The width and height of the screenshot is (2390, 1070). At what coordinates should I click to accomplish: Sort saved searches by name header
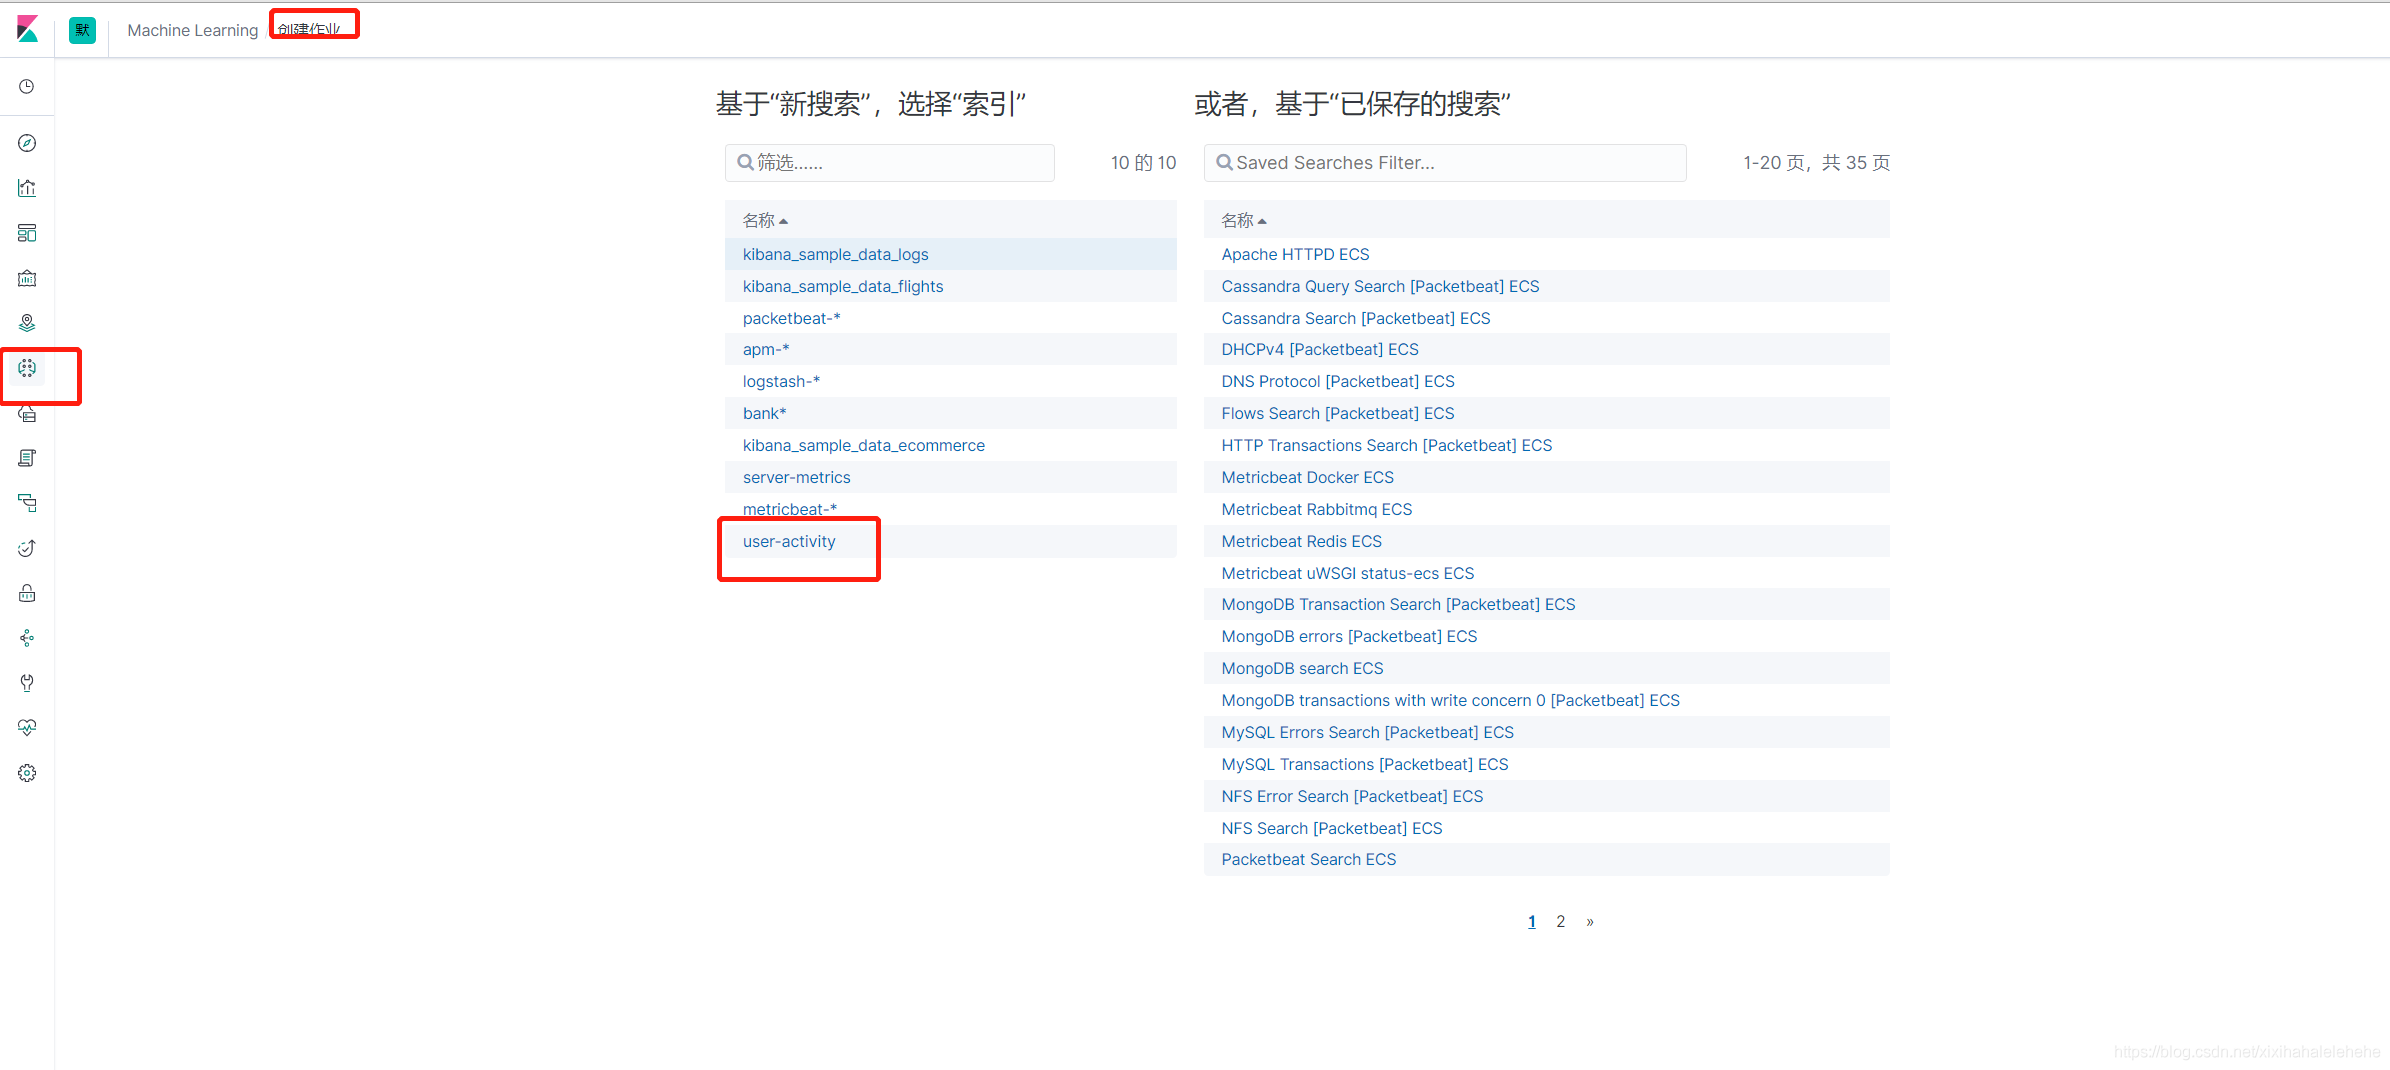coord(1244,220)
